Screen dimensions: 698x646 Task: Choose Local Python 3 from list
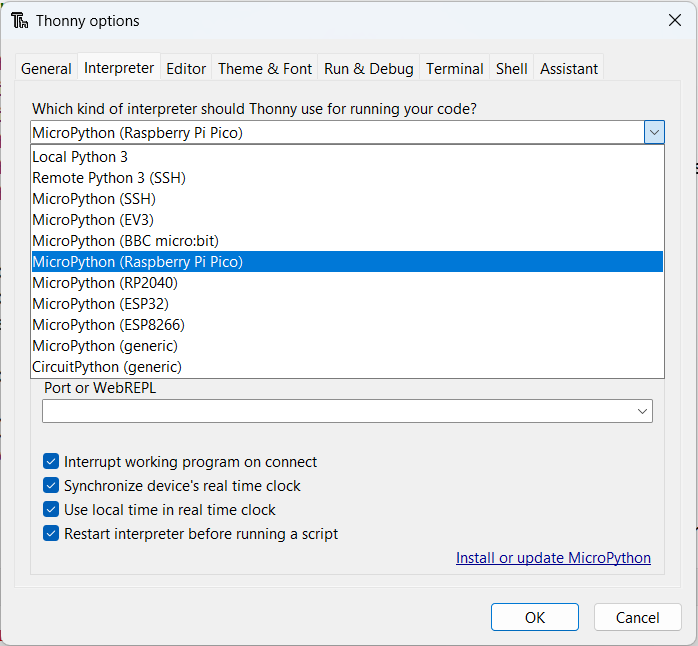tap(347, 157)
